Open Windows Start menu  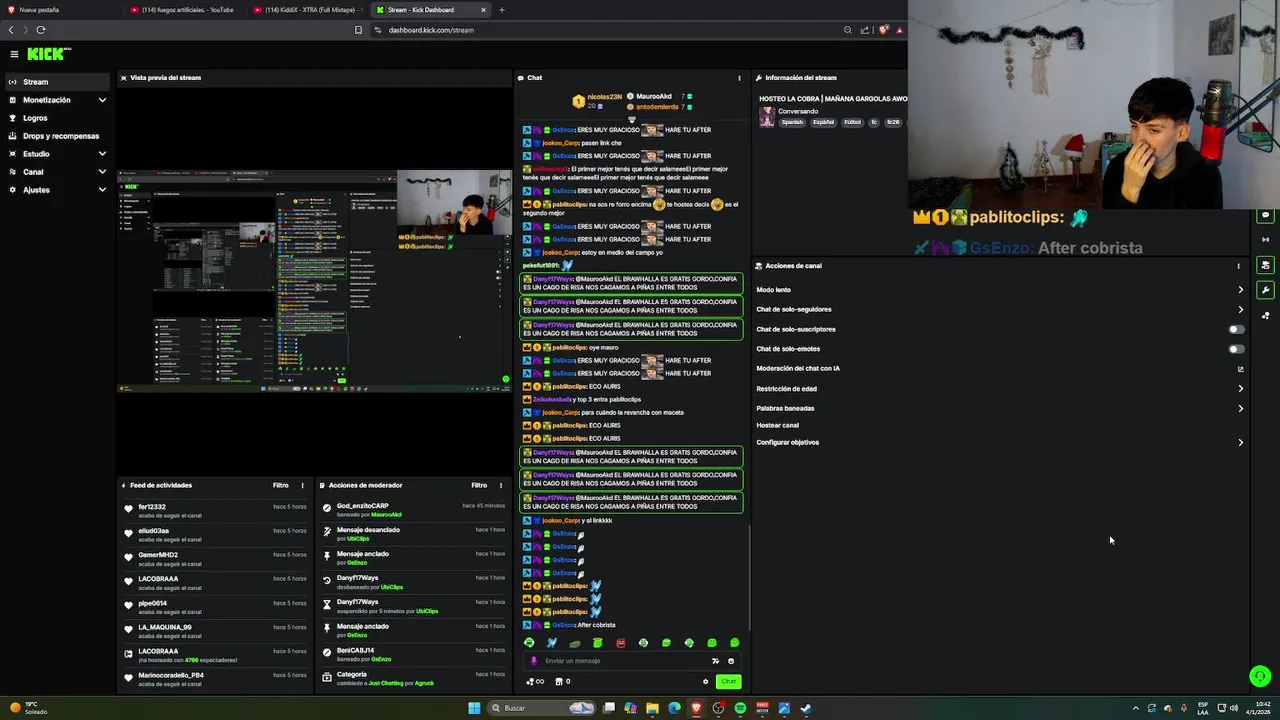coord(474,708)
